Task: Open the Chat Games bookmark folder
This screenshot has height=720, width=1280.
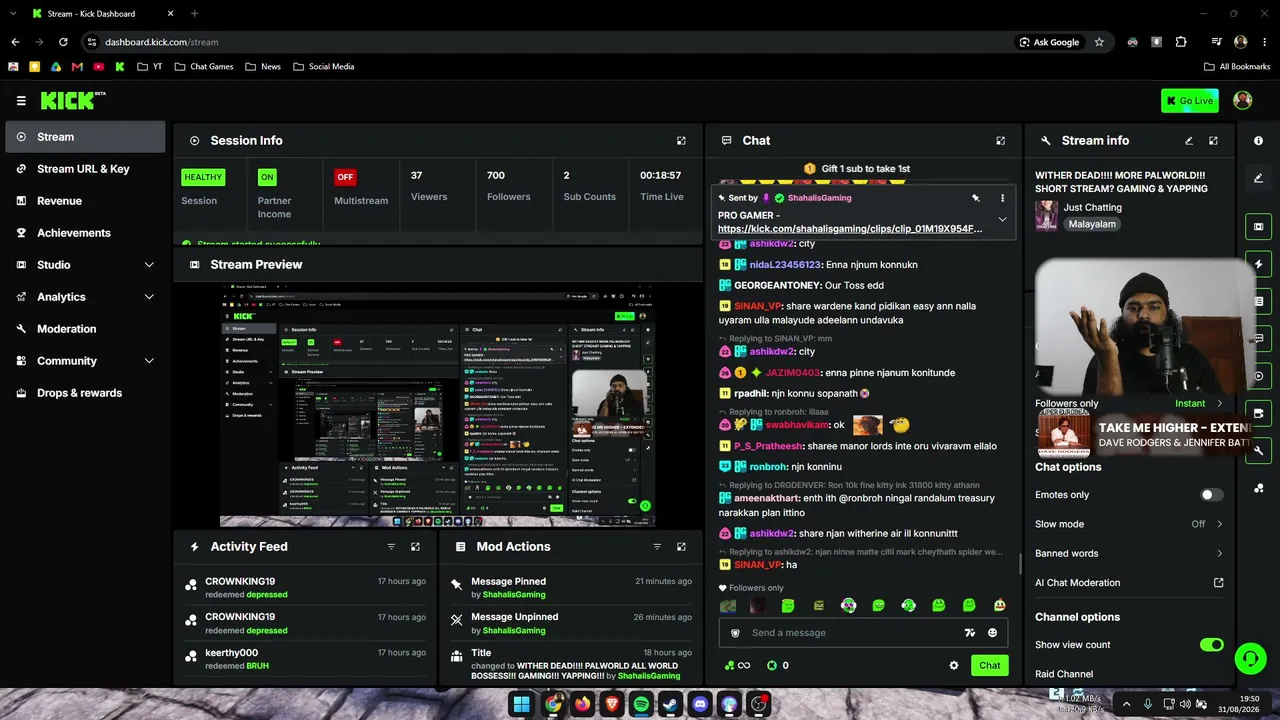Action: tap(204, 67)
